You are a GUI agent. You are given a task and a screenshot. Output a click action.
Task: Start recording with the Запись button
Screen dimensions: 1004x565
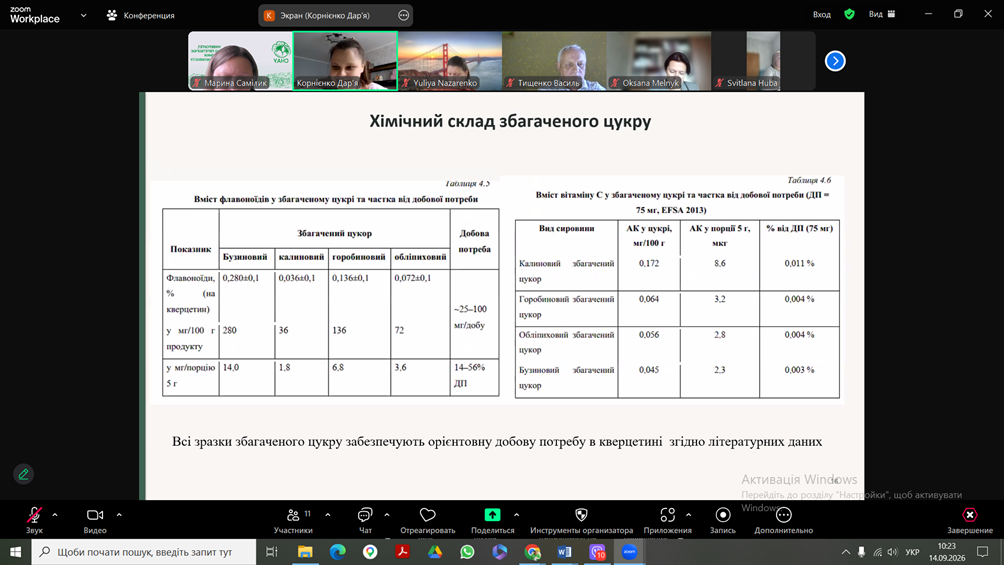tap(722, 520)
